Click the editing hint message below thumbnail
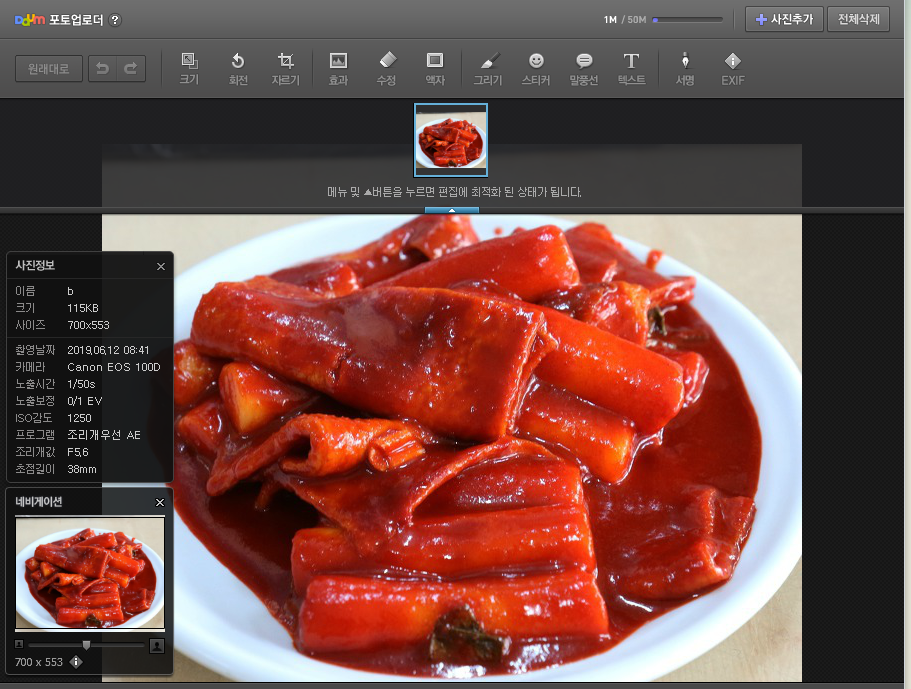The width and height of the screenshot is (911, 689). point(454,192)
